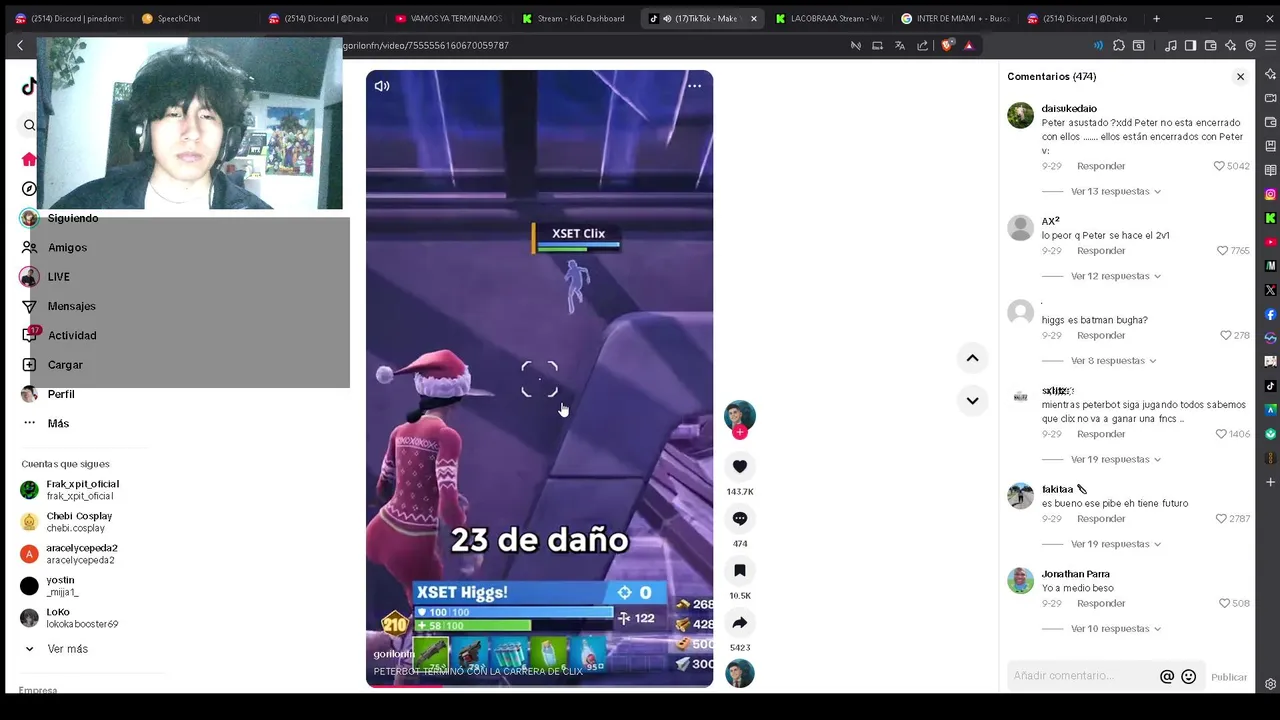Viewport: 1280px width, 720px height.
Task: Close the Comentarios panel
Action: coord(1240,77)
